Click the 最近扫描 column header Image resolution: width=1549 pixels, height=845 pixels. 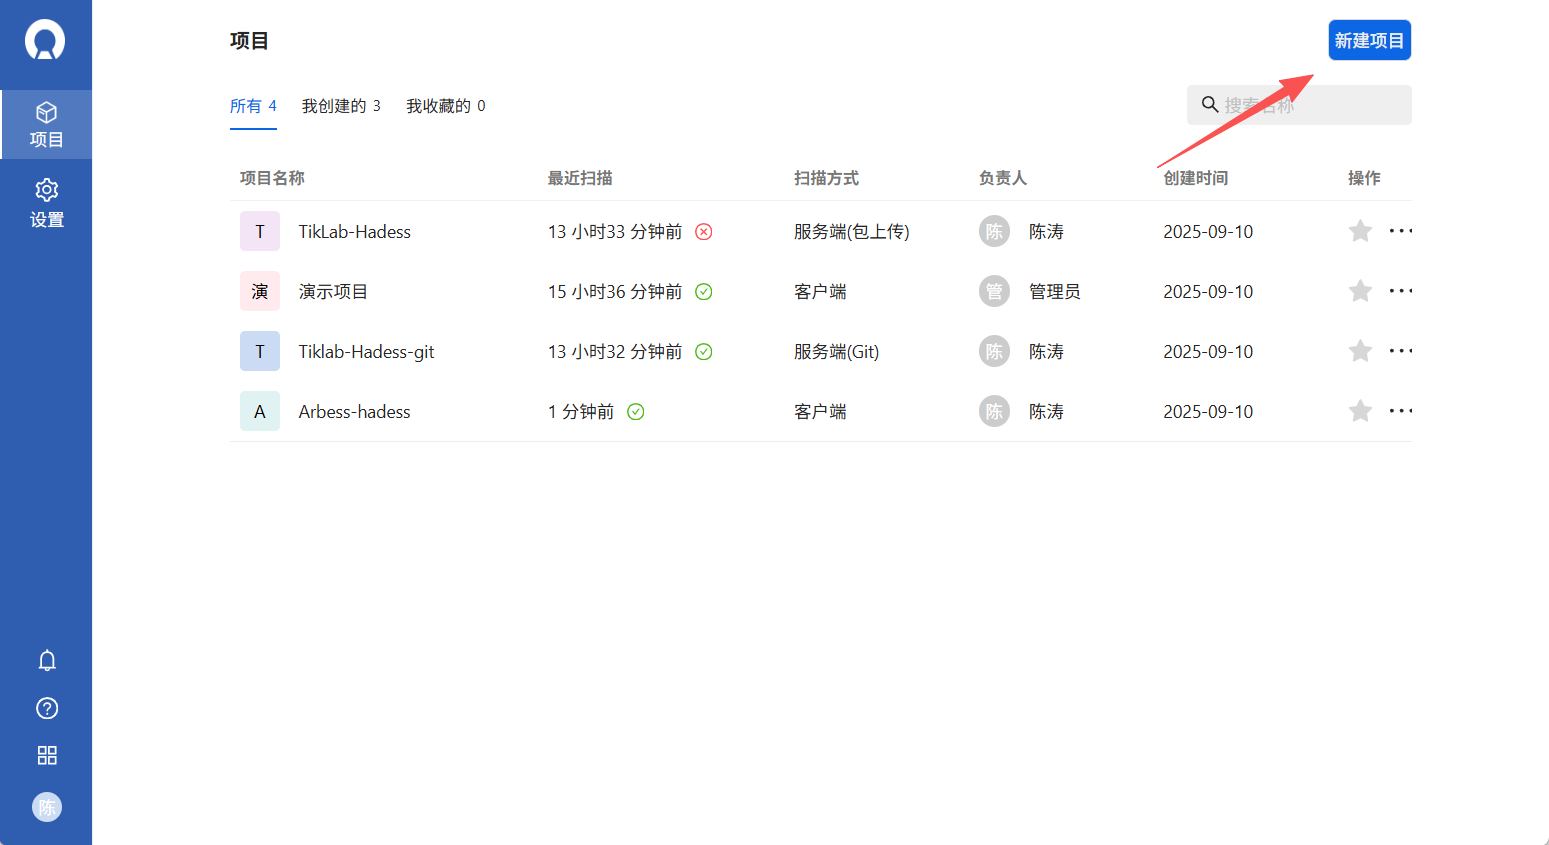(580, 178)
